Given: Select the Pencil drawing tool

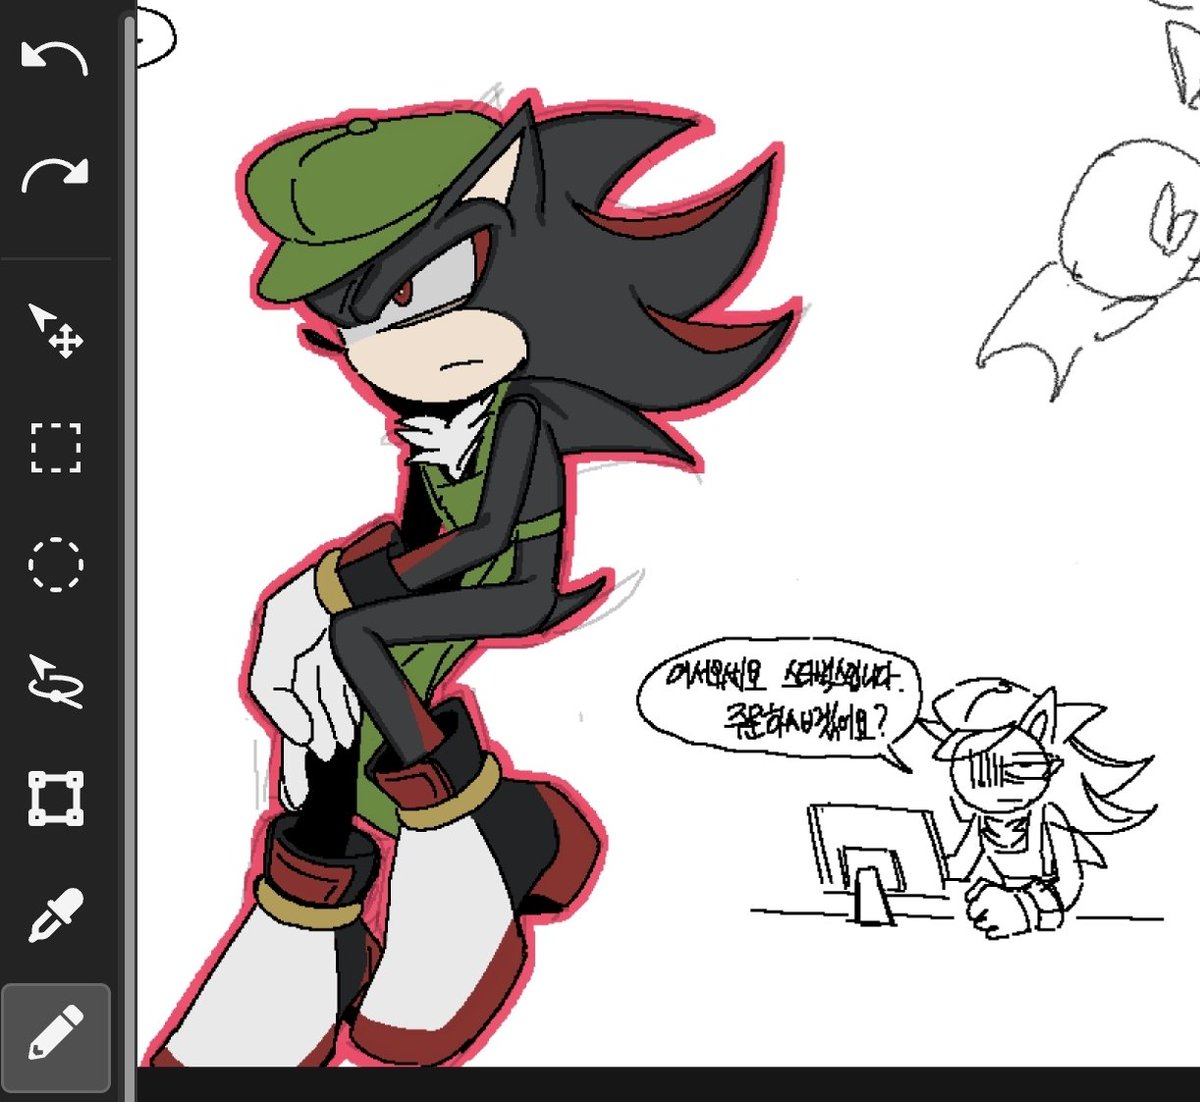Looking at the screenshot, I should click(x=55, y=1036).
